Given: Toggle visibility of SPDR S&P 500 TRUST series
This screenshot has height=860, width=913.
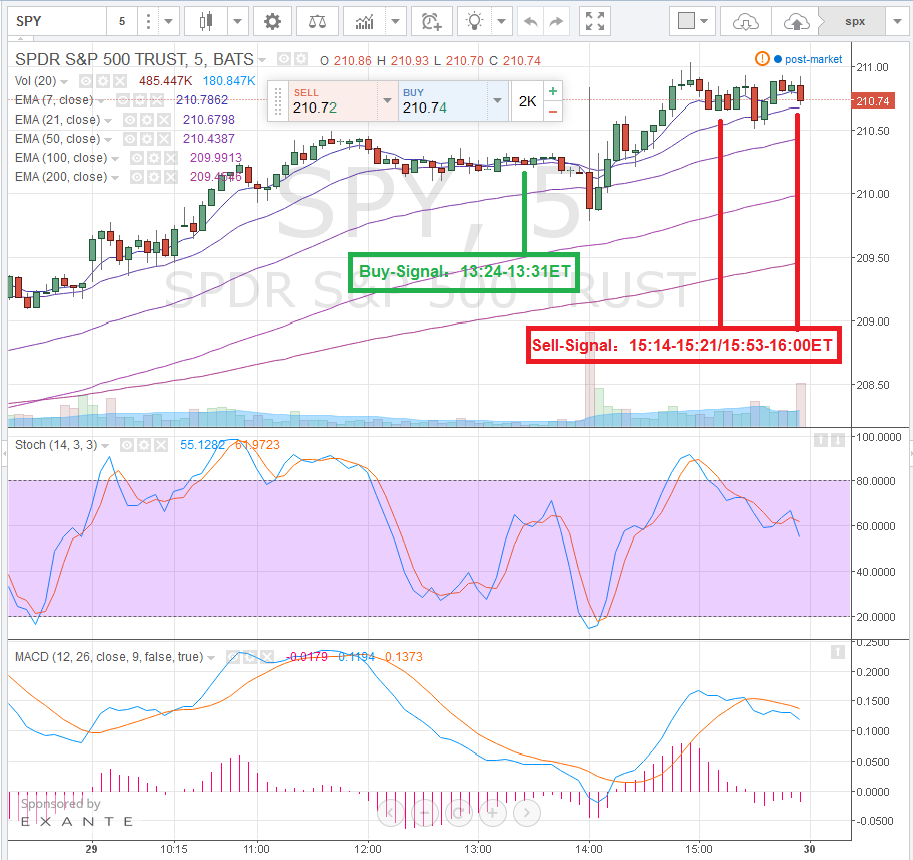Looking at the screenshot, I should pyautogui.click(x=284, y=59).
